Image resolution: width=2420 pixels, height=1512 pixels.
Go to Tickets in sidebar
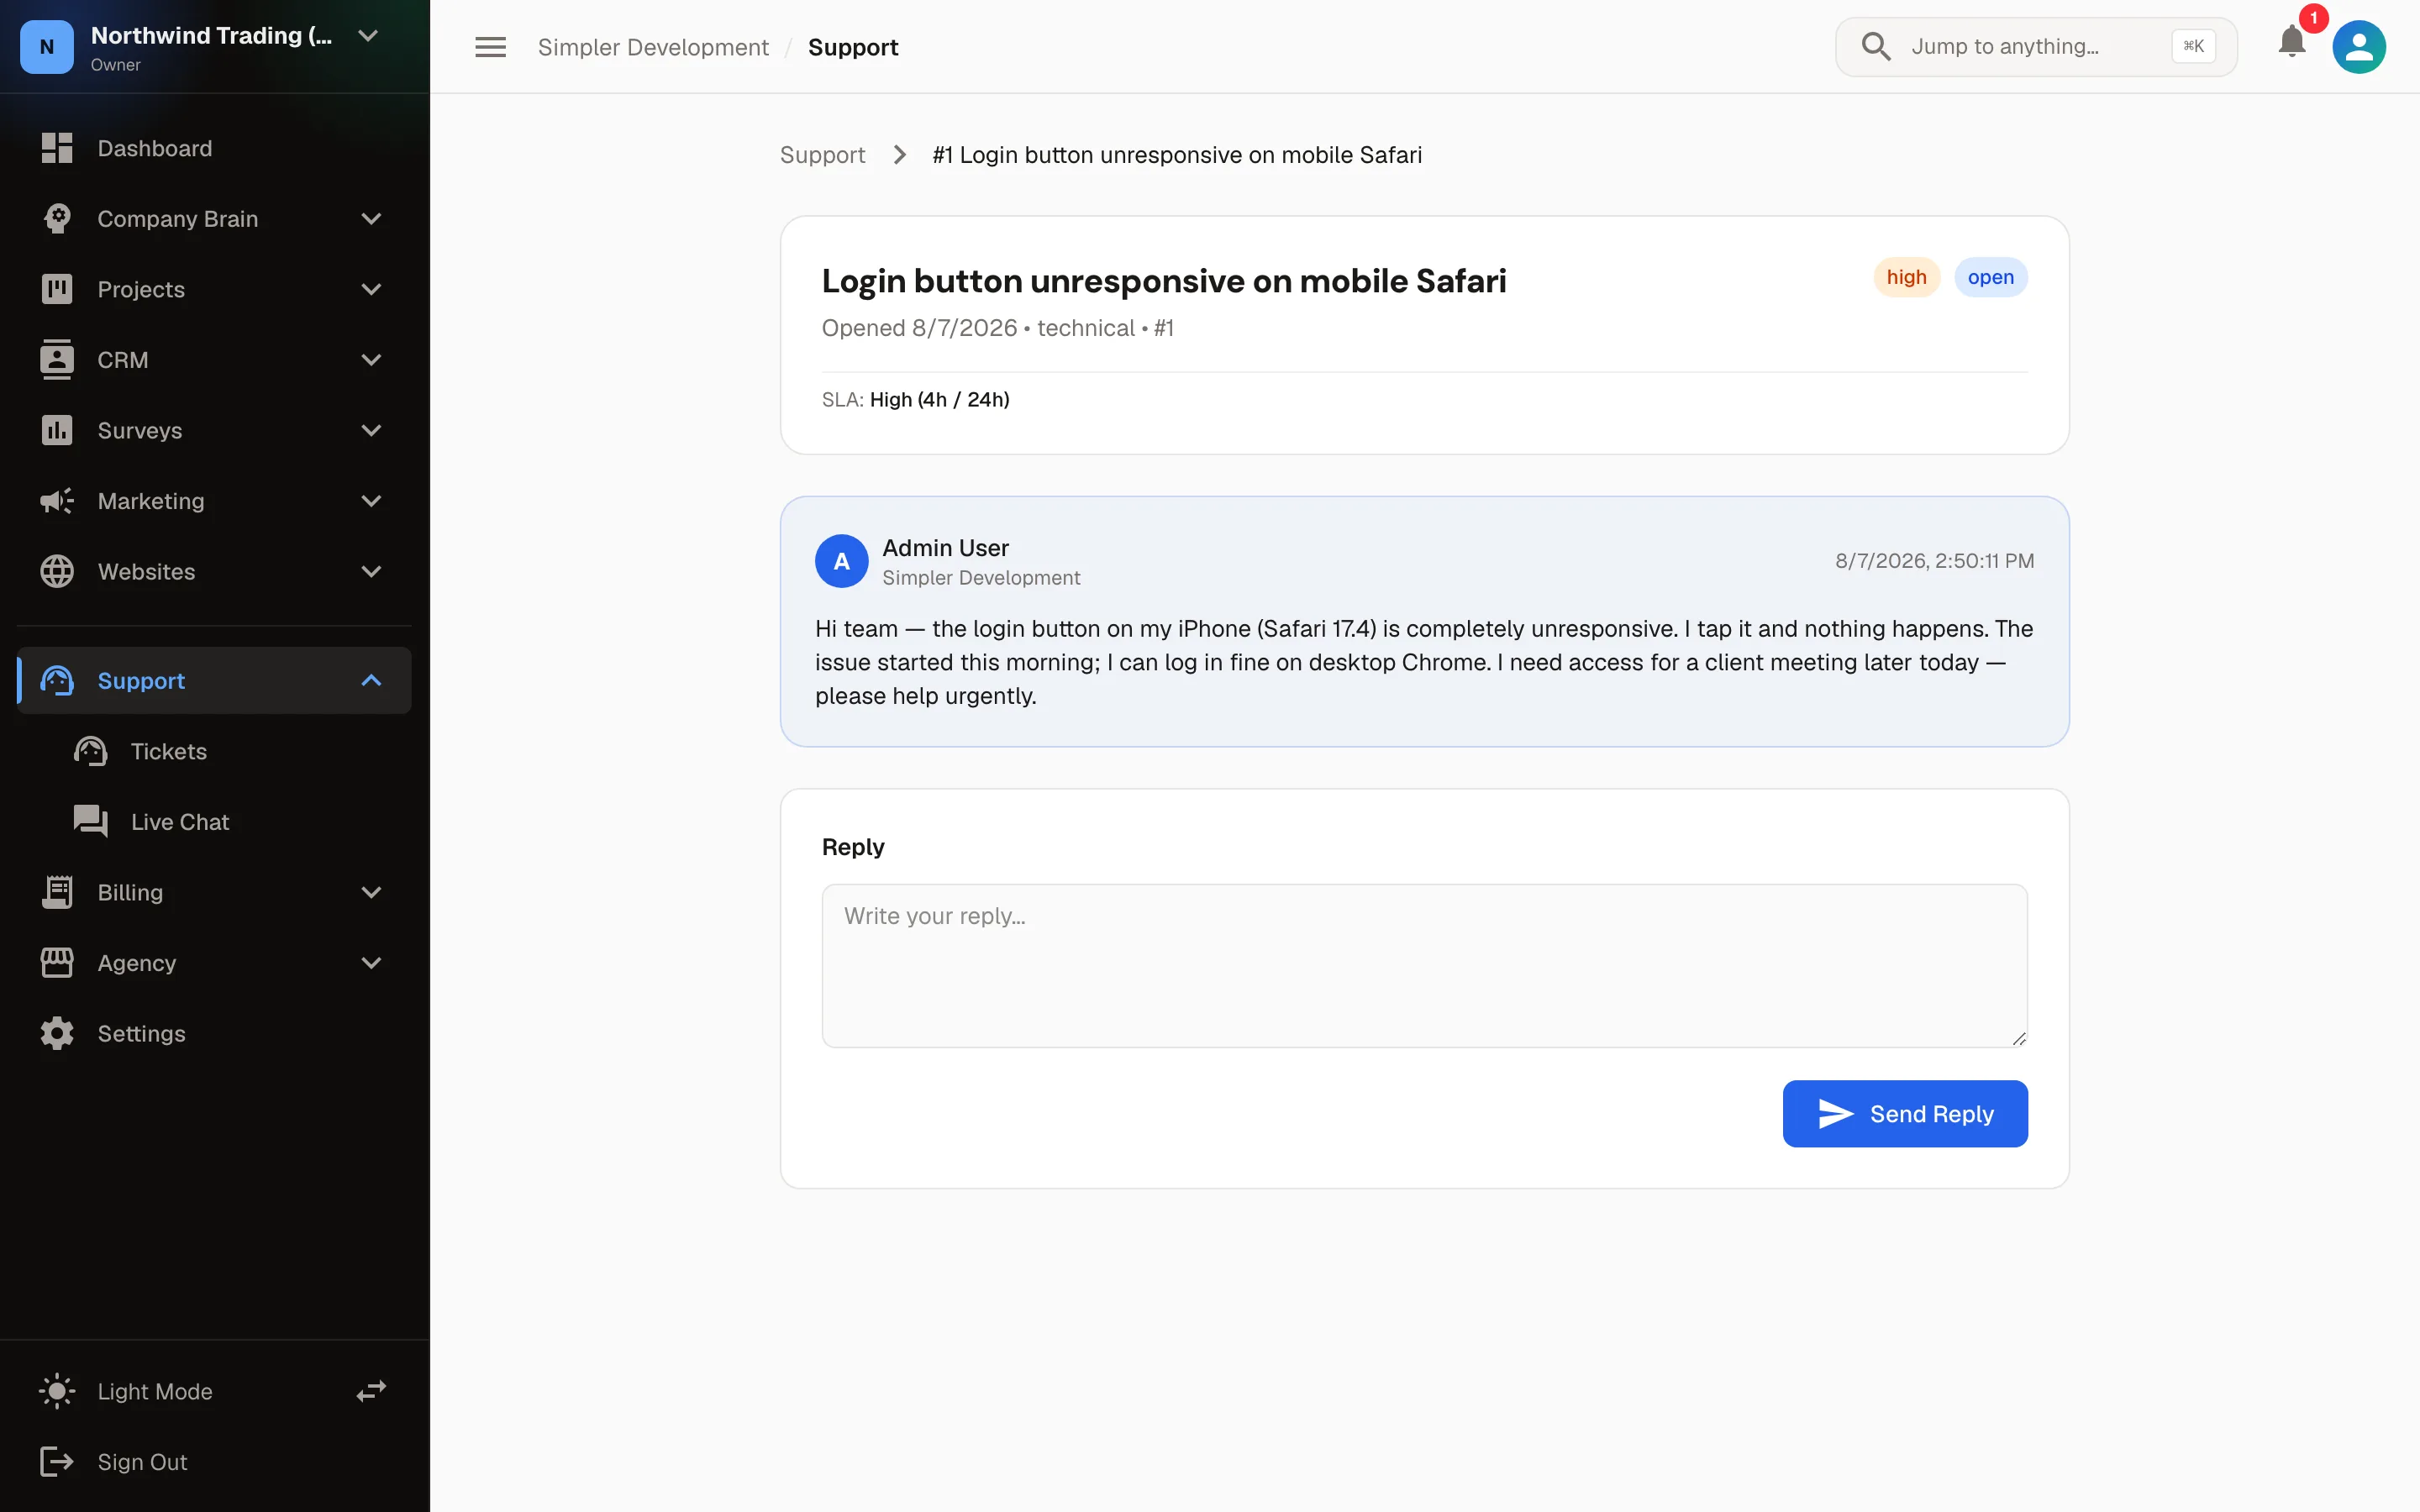(214, 751)
